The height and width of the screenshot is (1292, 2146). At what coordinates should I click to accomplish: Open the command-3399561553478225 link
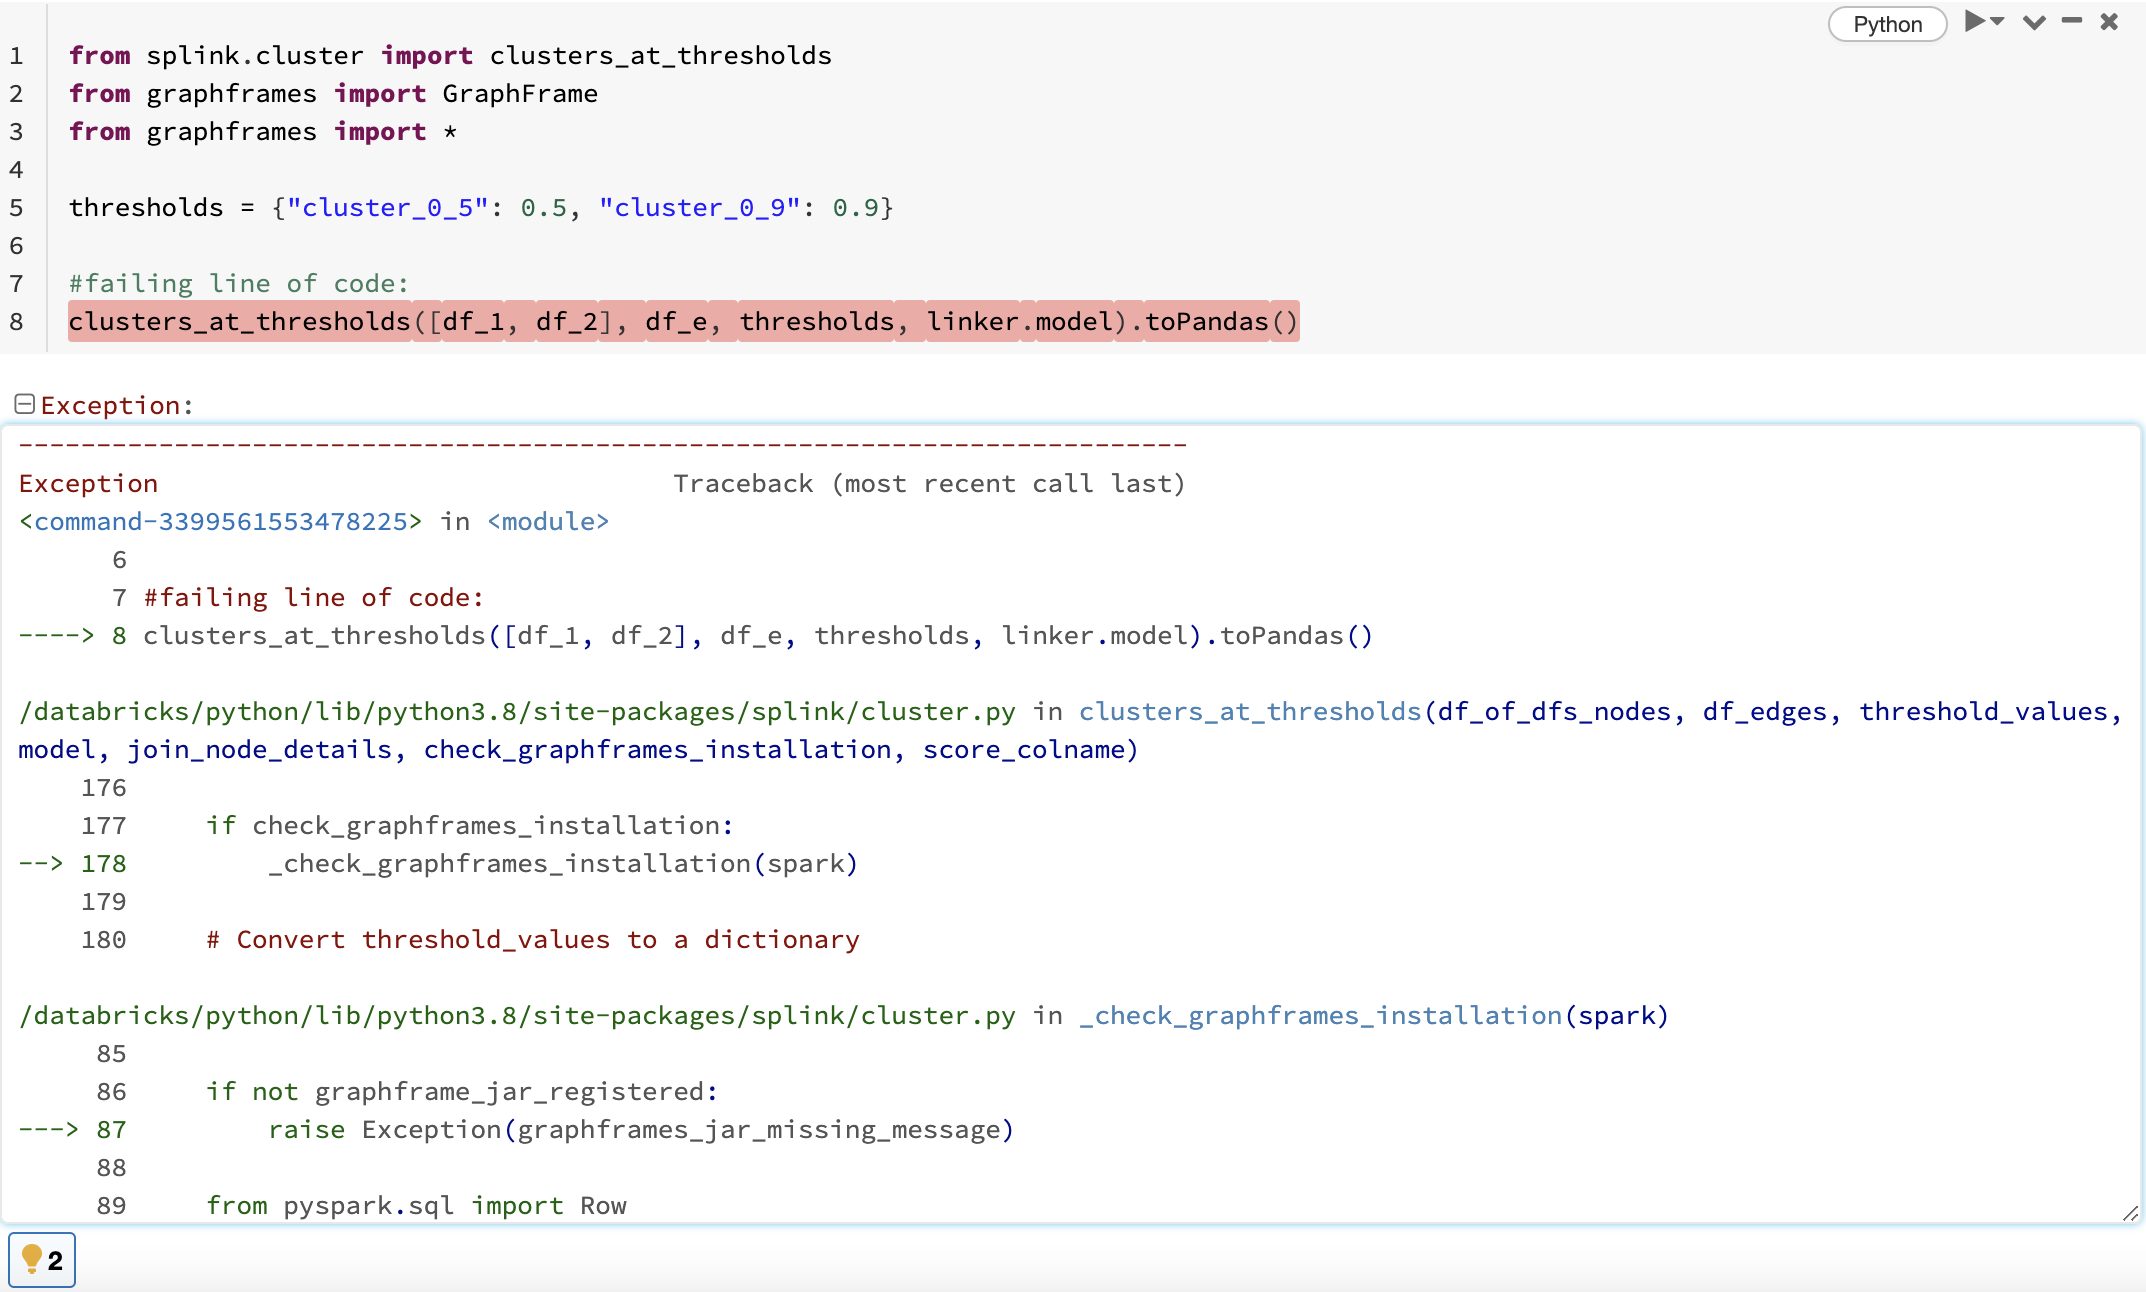tap(220, 521)
